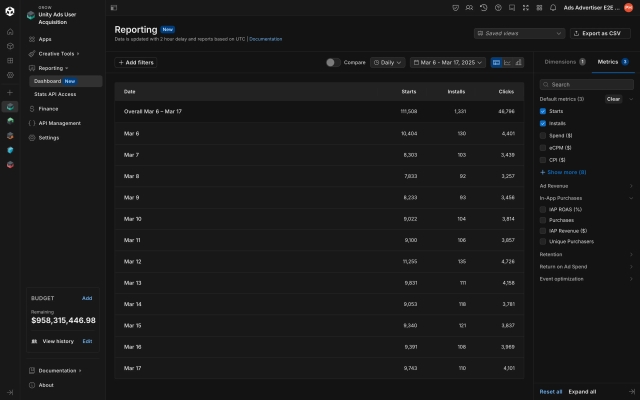Expand Creative Tools in the sidebar
The image size is (640, 400).
(x=56, y=54)
